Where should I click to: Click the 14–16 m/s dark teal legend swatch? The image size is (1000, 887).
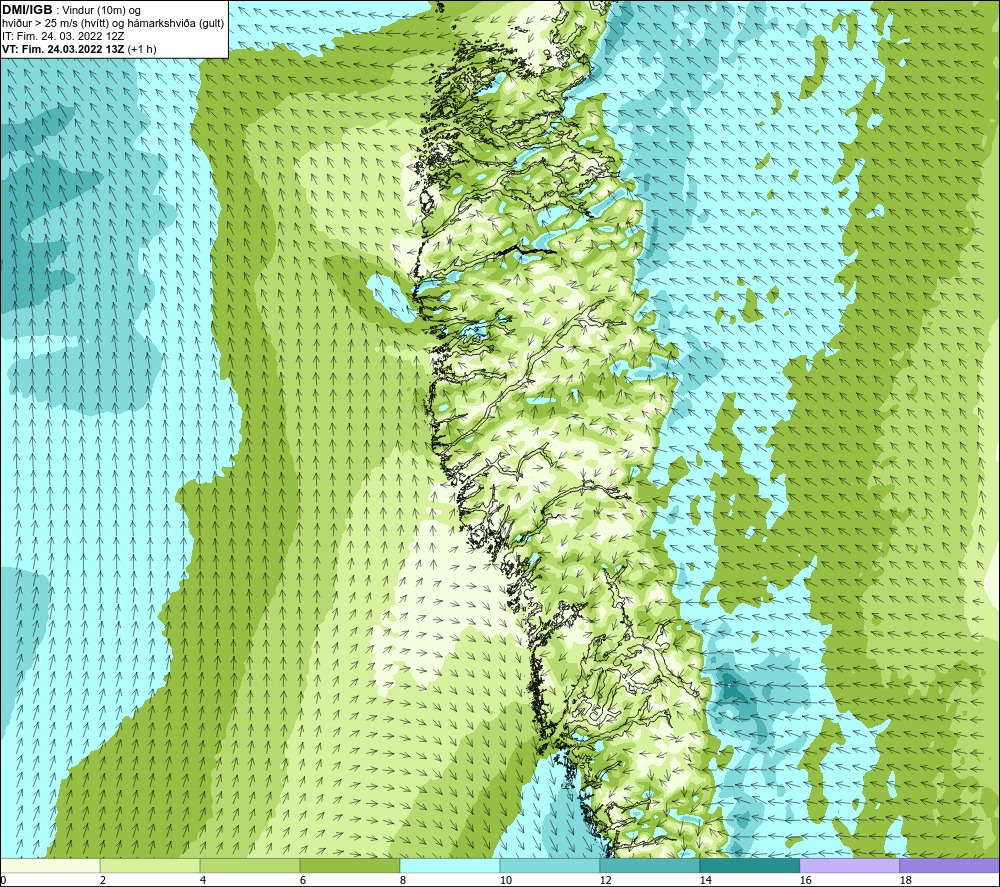(749, 865)
